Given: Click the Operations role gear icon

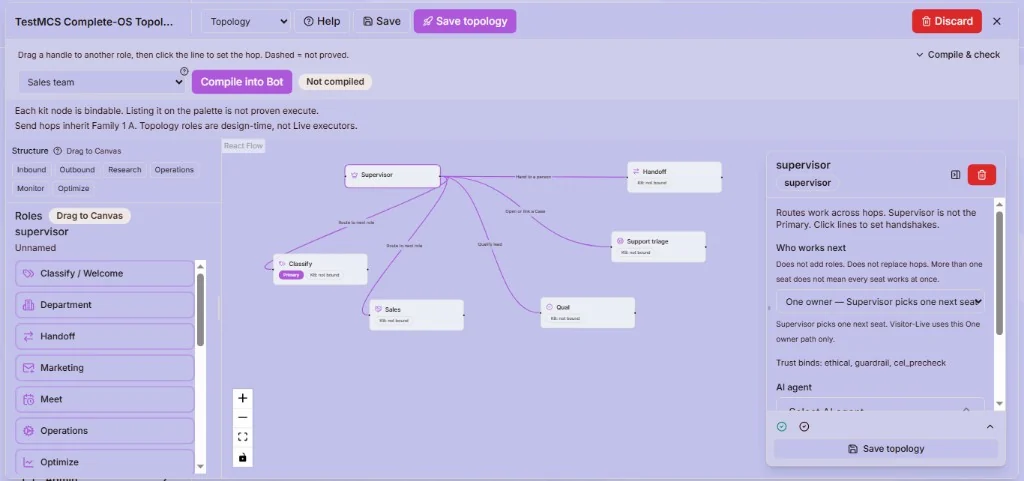Looking at the screenshot, I should point(28,431).
